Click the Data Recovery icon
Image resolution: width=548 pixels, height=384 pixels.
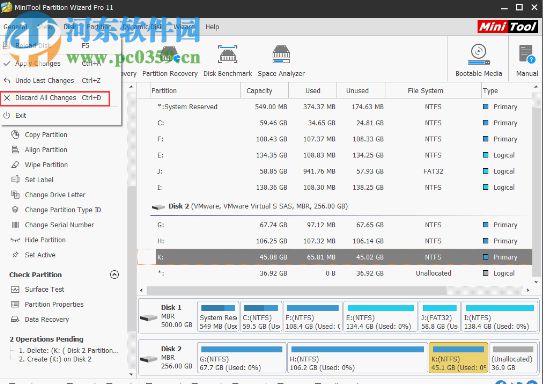coord(15,319)
